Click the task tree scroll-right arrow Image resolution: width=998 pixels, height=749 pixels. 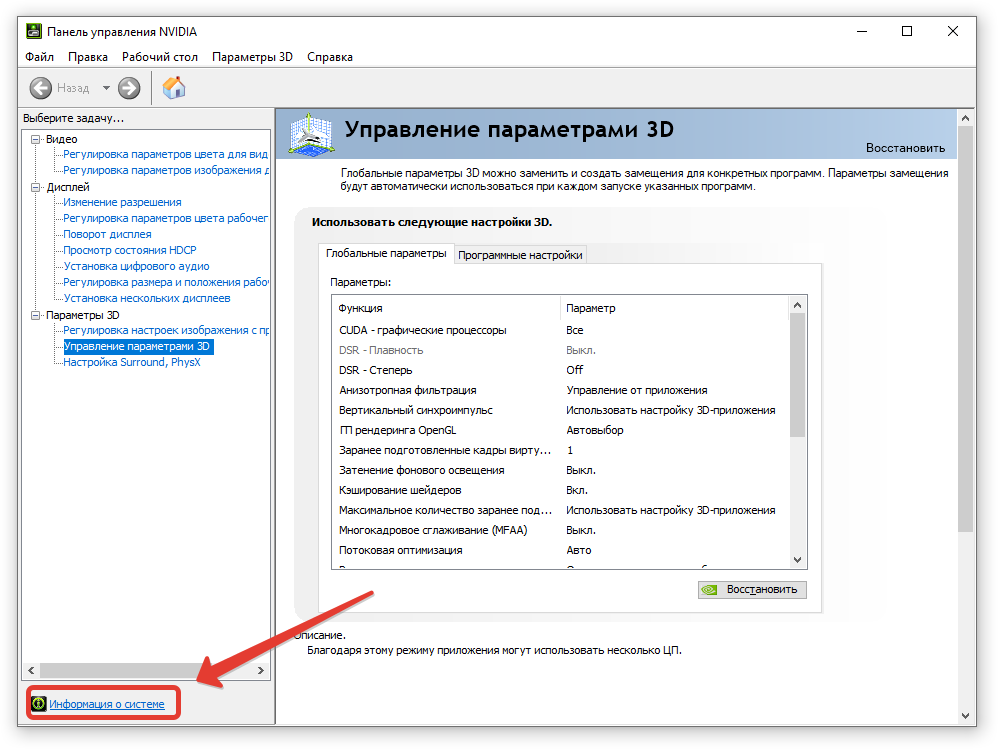(260, 670)
